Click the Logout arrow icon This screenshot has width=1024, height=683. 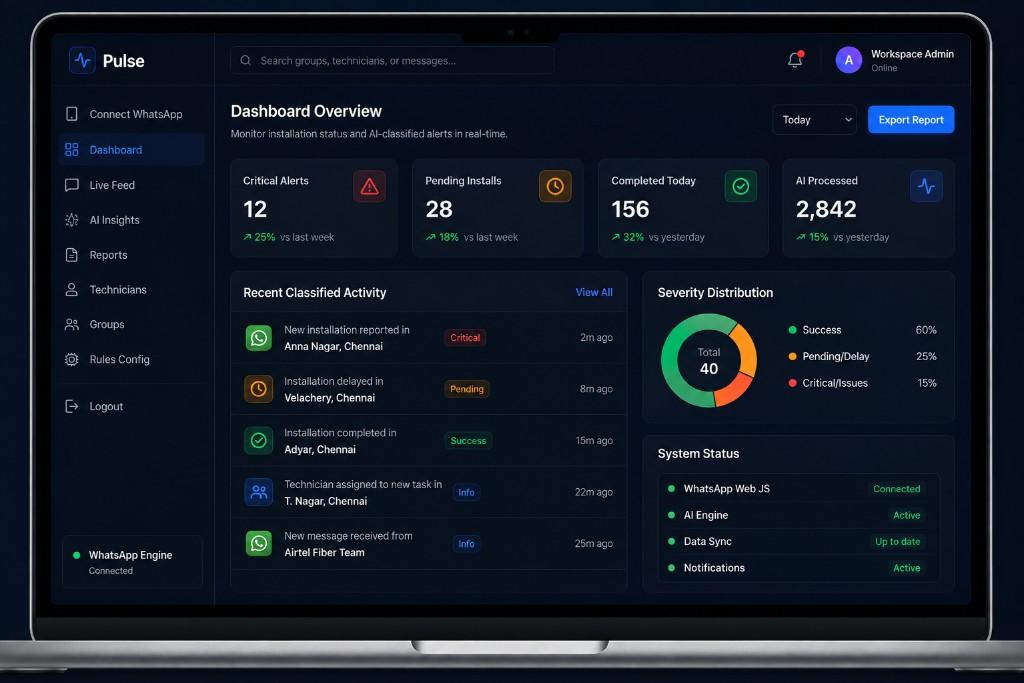[72, 406]
